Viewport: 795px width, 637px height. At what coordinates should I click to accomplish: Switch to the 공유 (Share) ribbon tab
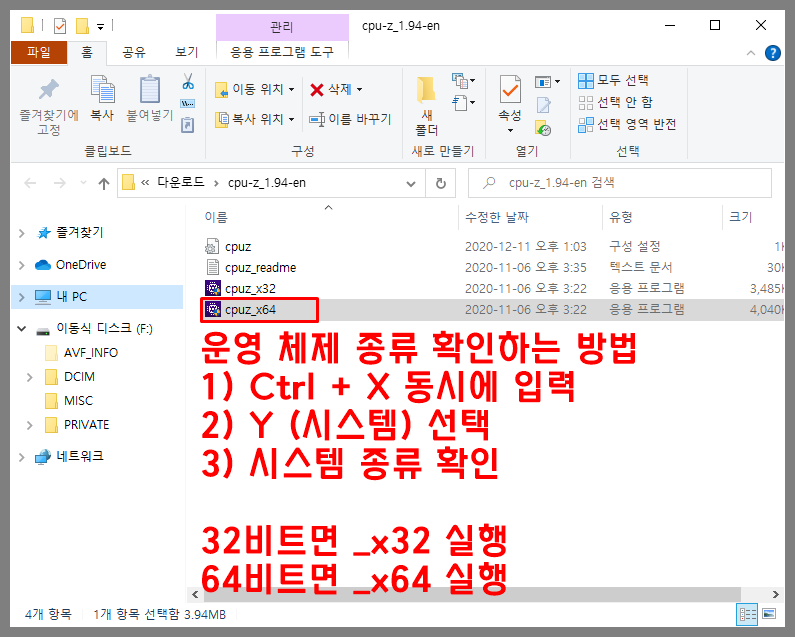tap(134, 52)
